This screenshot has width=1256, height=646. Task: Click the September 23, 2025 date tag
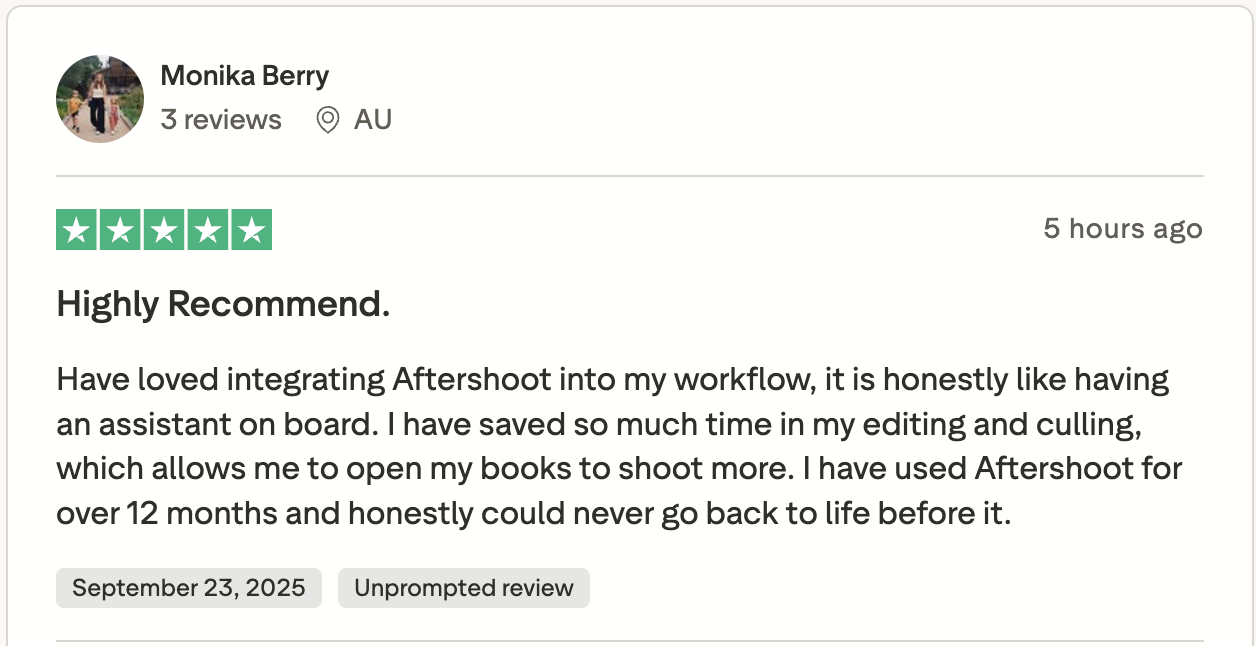pos(188,588)
